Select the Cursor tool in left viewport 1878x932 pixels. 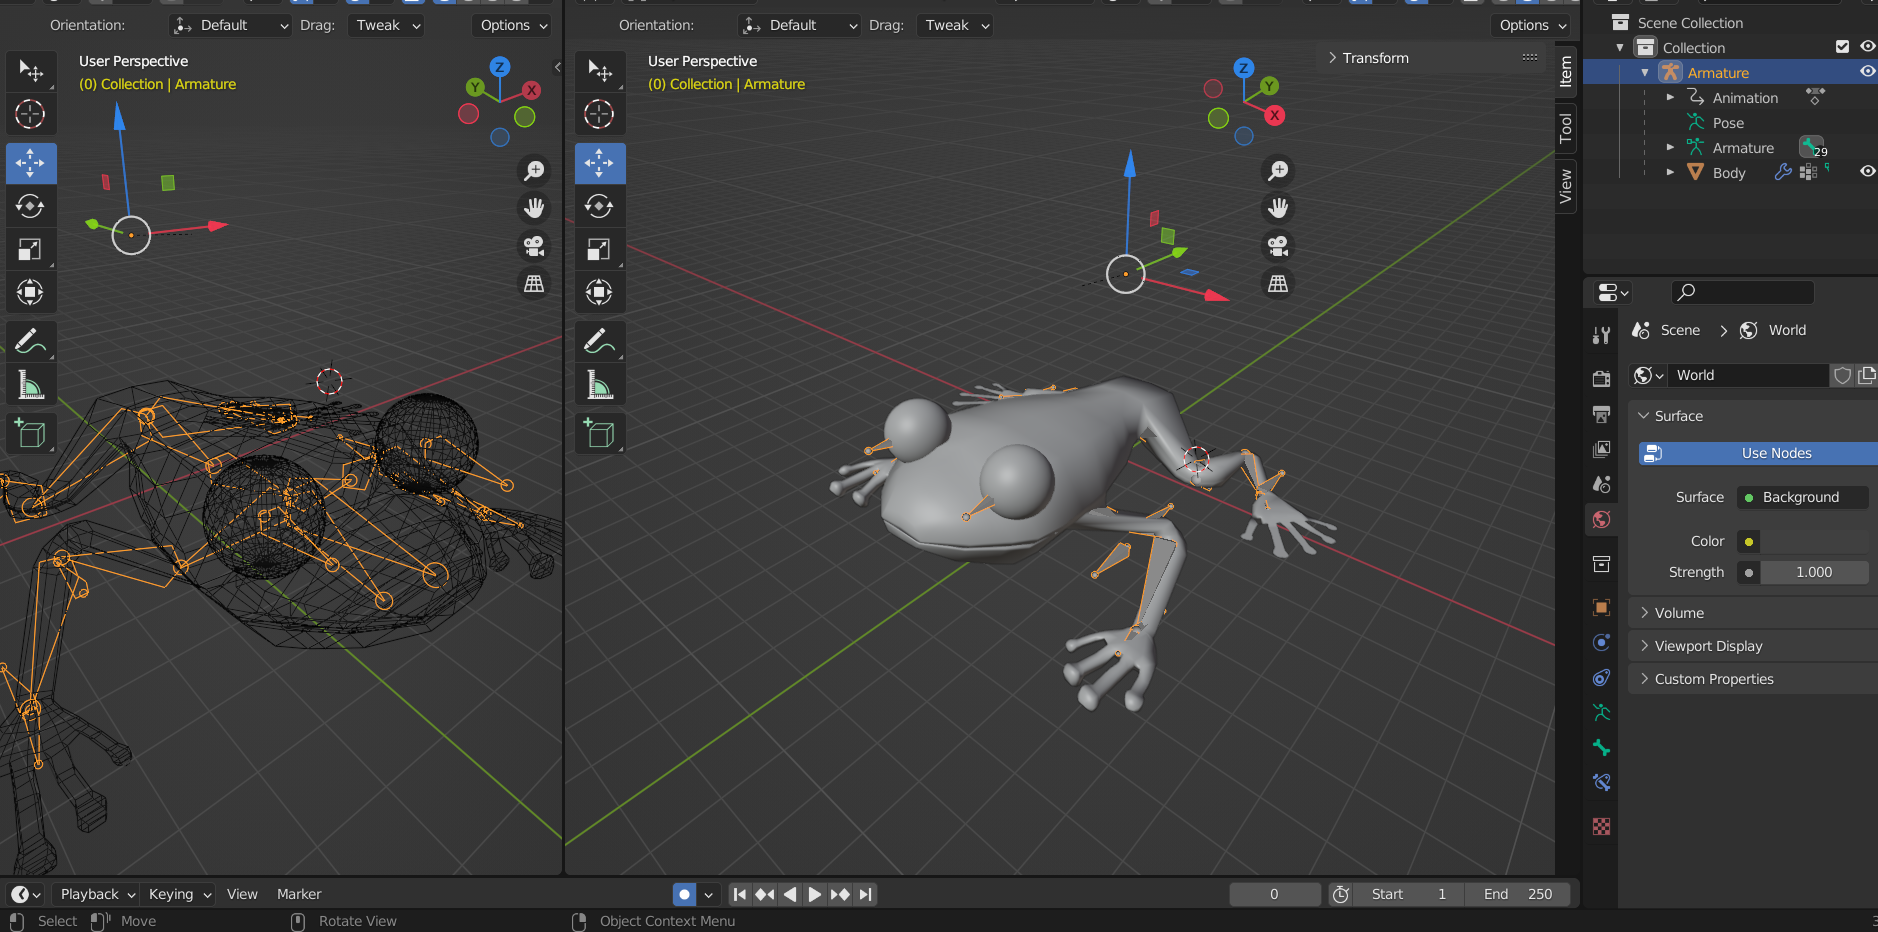[31, 114]
